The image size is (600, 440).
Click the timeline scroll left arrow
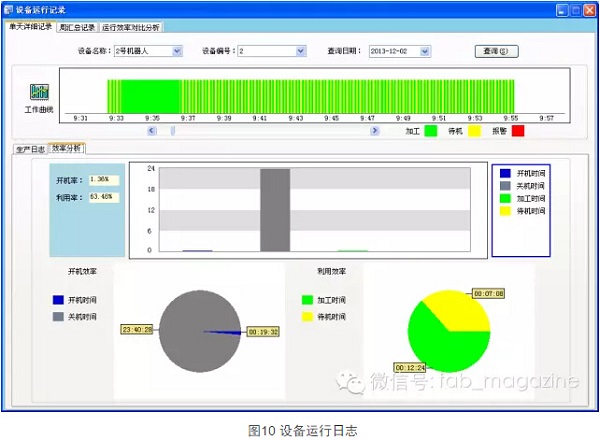coord(151,130)
